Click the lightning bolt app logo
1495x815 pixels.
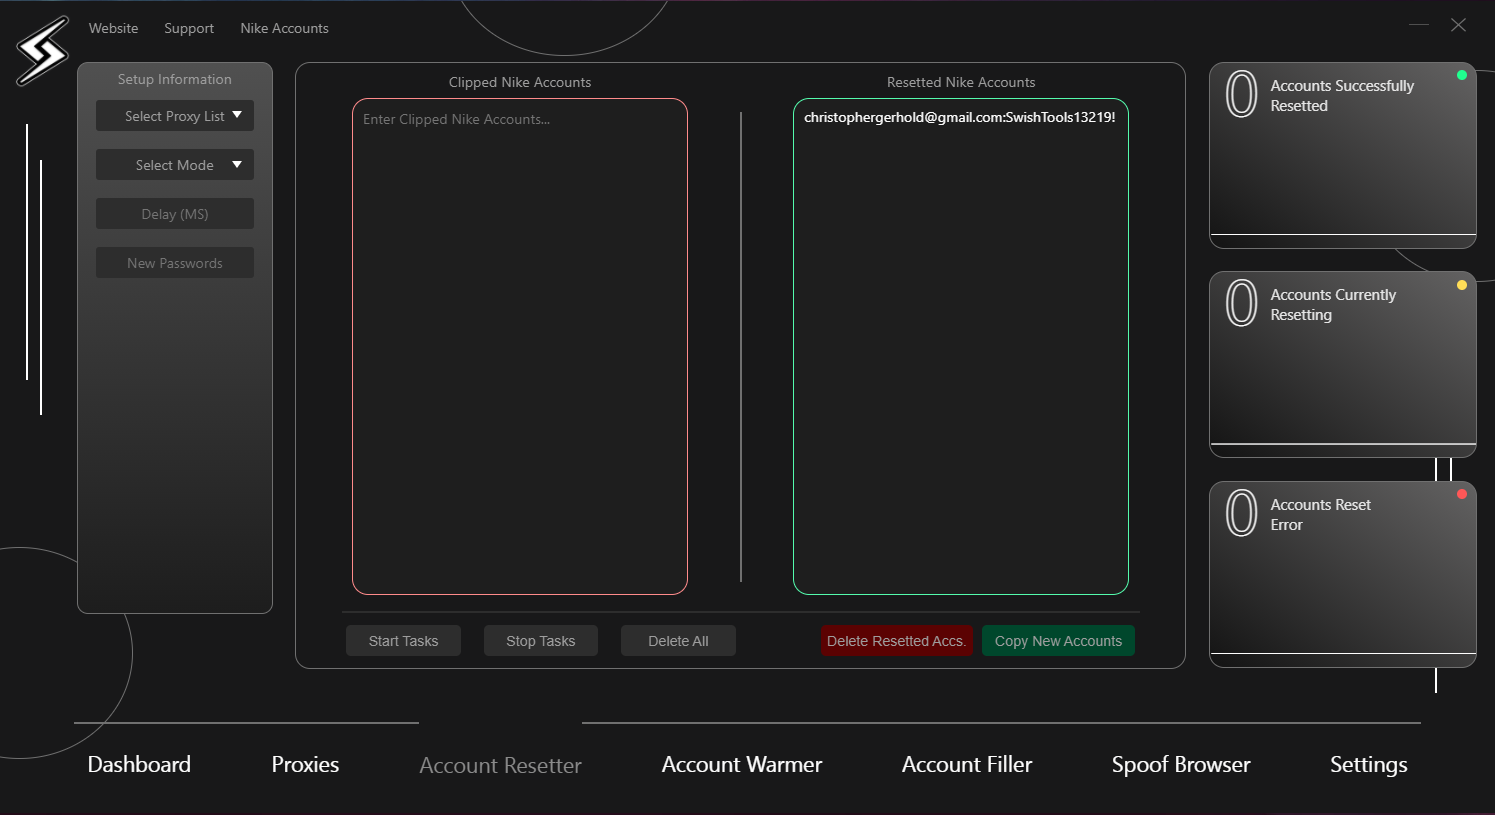coord(42,50)
